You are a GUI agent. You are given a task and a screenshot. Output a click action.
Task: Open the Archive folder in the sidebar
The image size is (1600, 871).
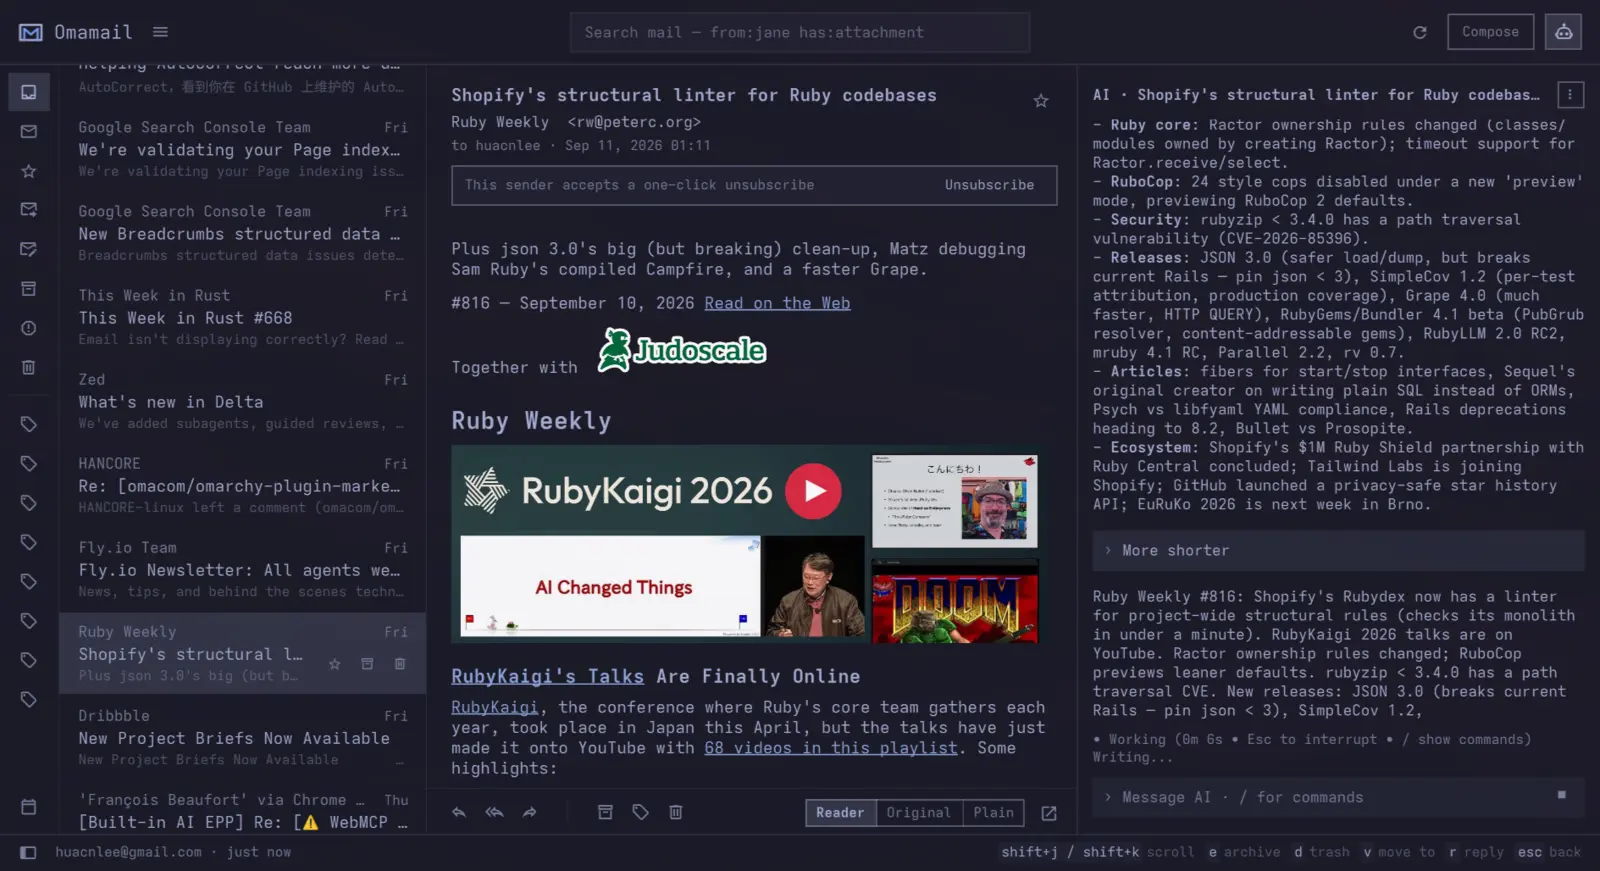29,289
